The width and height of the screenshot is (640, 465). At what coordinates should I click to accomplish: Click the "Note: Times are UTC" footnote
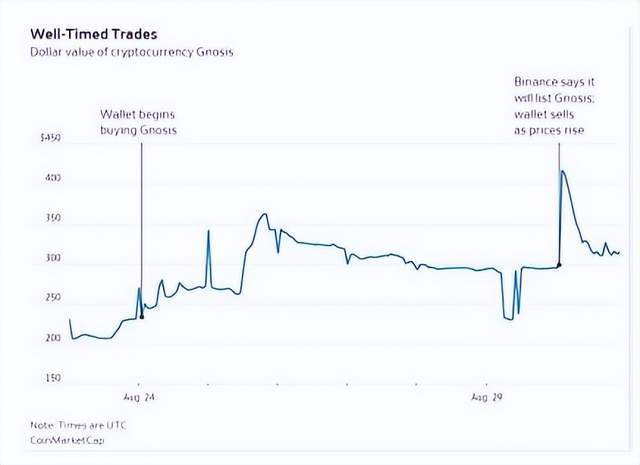point(75,426)
